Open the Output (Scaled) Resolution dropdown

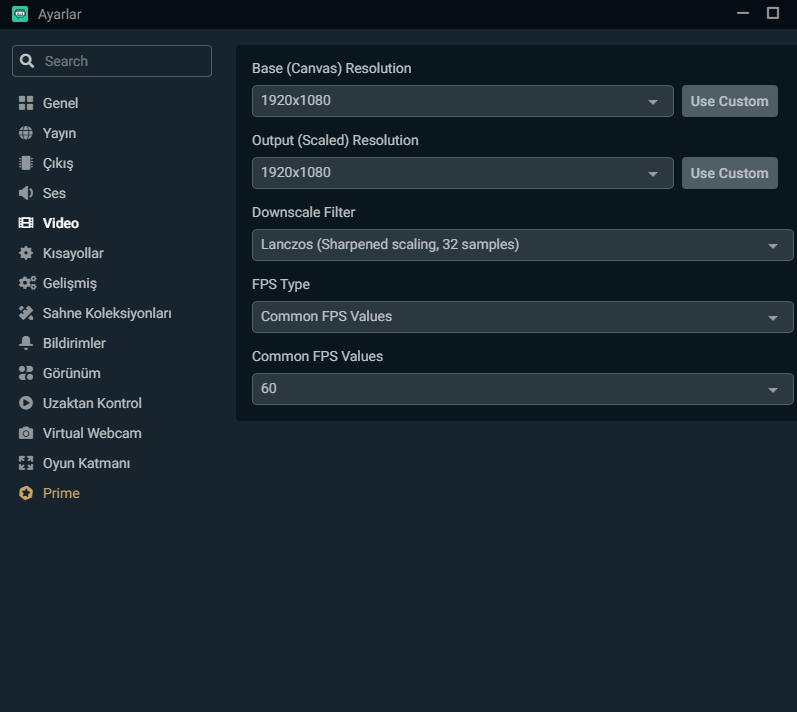click(x=462, y=173)
